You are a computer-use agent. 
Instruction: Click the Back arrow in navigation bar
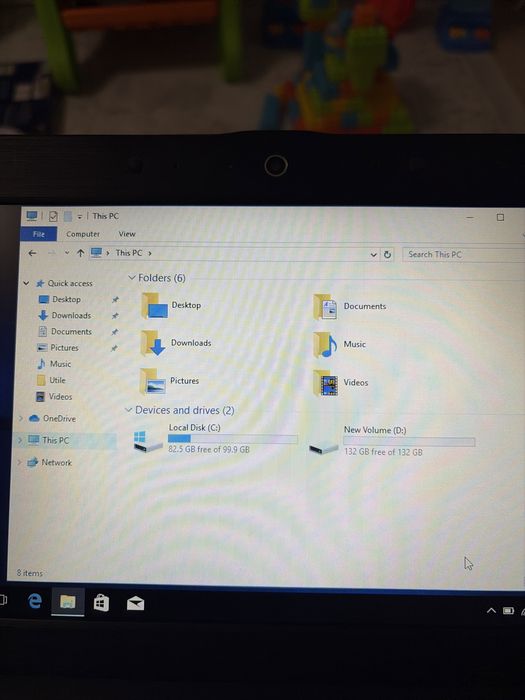[32, 253]
